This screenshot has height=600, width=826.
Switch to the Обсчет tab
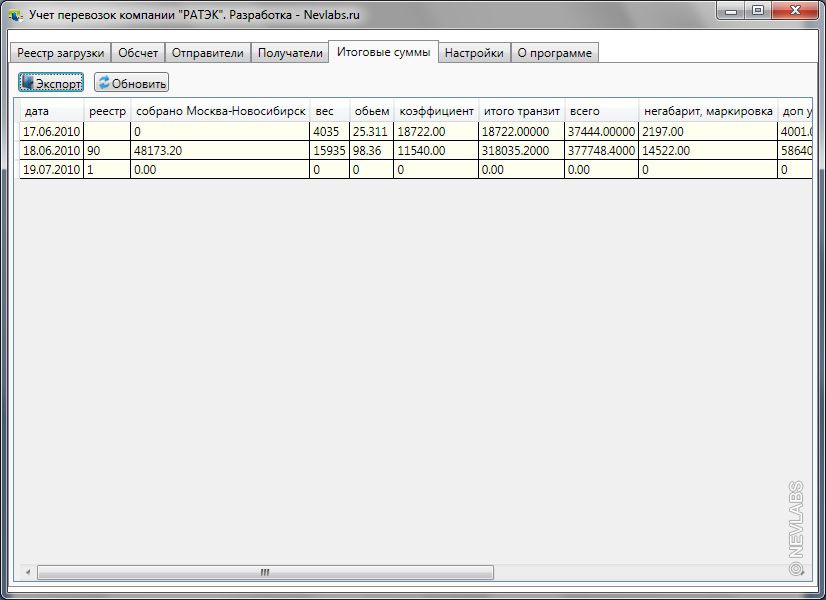pyautogui.click(x=137, y=53)
